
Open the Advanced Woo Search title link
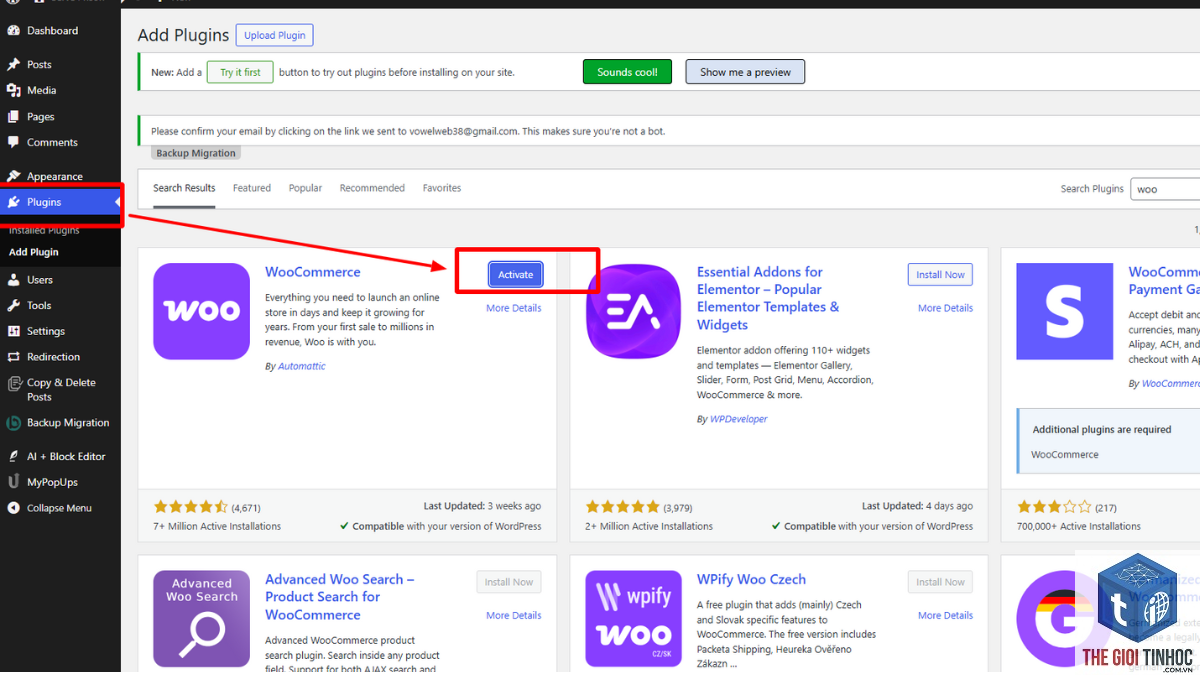pyautogui.click(x=340, y=597)
